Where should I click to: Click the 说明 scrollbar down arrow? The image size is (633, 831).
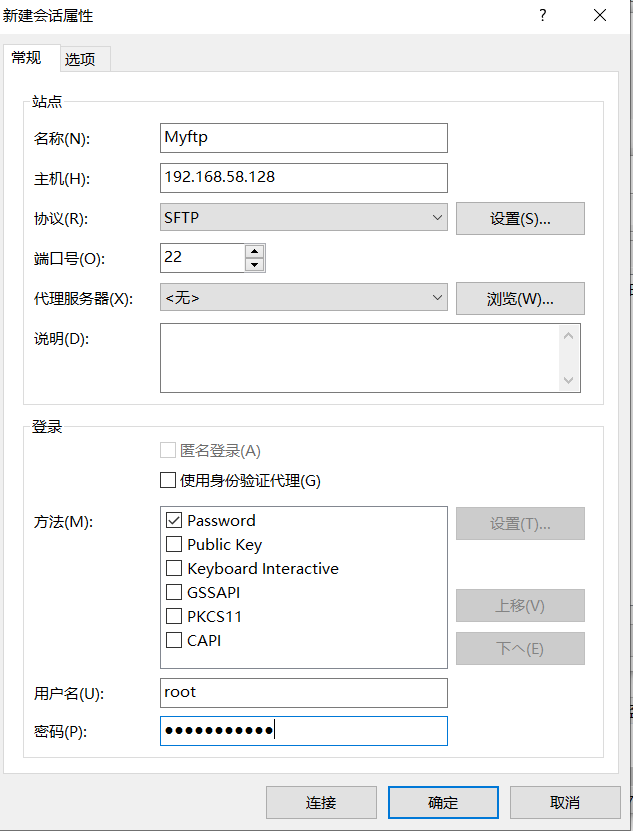click(x=569, y=380)
